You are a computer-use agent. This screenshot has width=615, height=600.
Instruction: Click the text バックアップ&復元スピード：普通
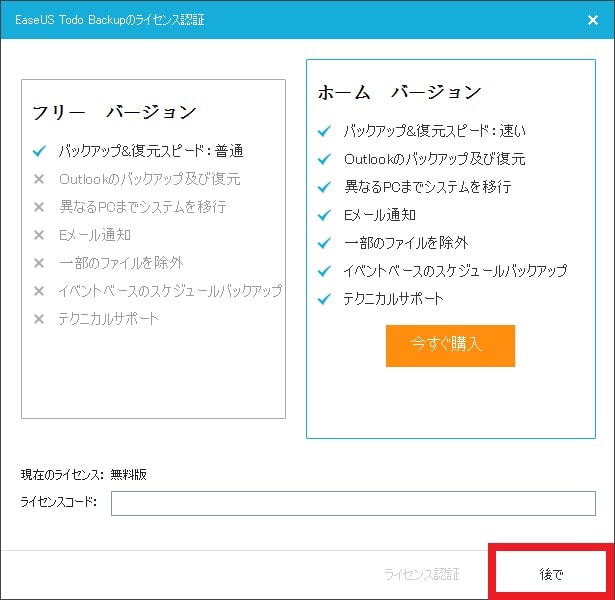click(x=151, y=151)
